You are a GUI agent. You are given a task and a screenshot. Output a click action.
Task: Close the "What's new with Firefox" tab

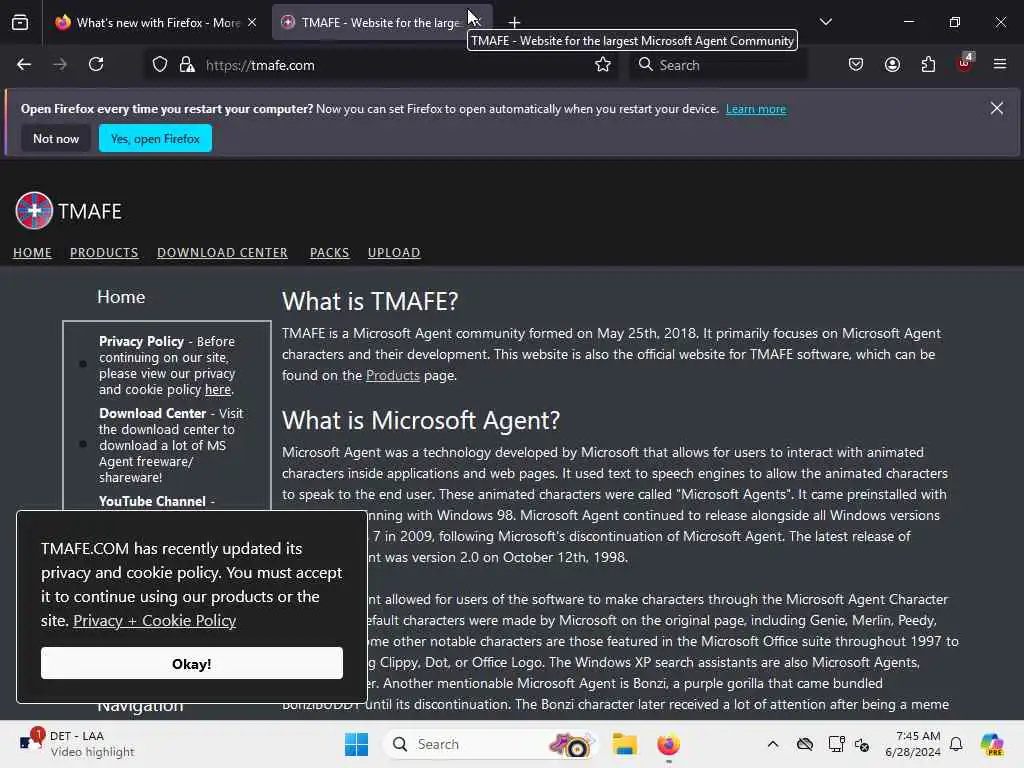[x=252, y=22]
